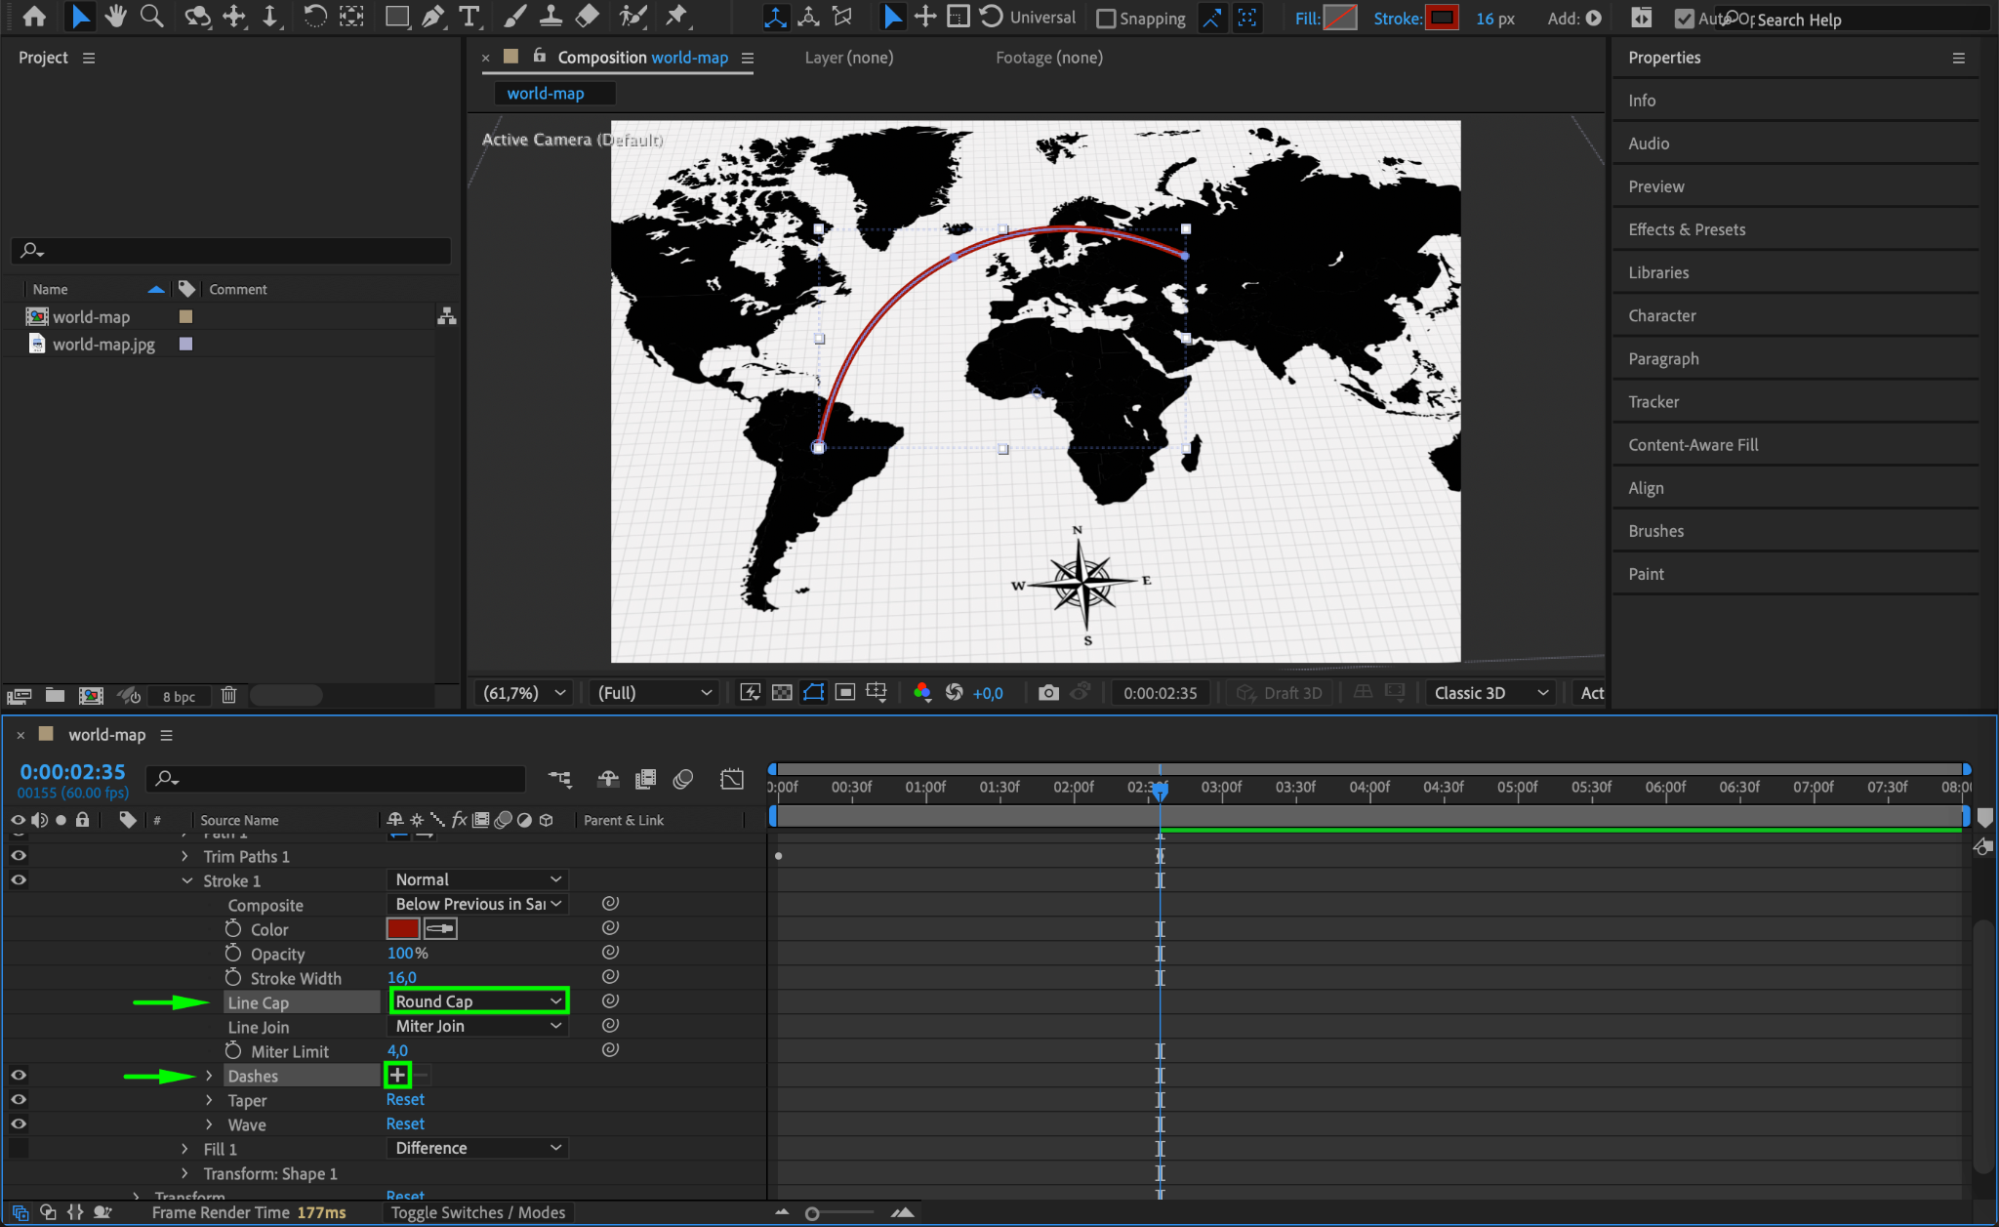
Task: Open the Line Cap dropdown
Action: coord(478,1001)
